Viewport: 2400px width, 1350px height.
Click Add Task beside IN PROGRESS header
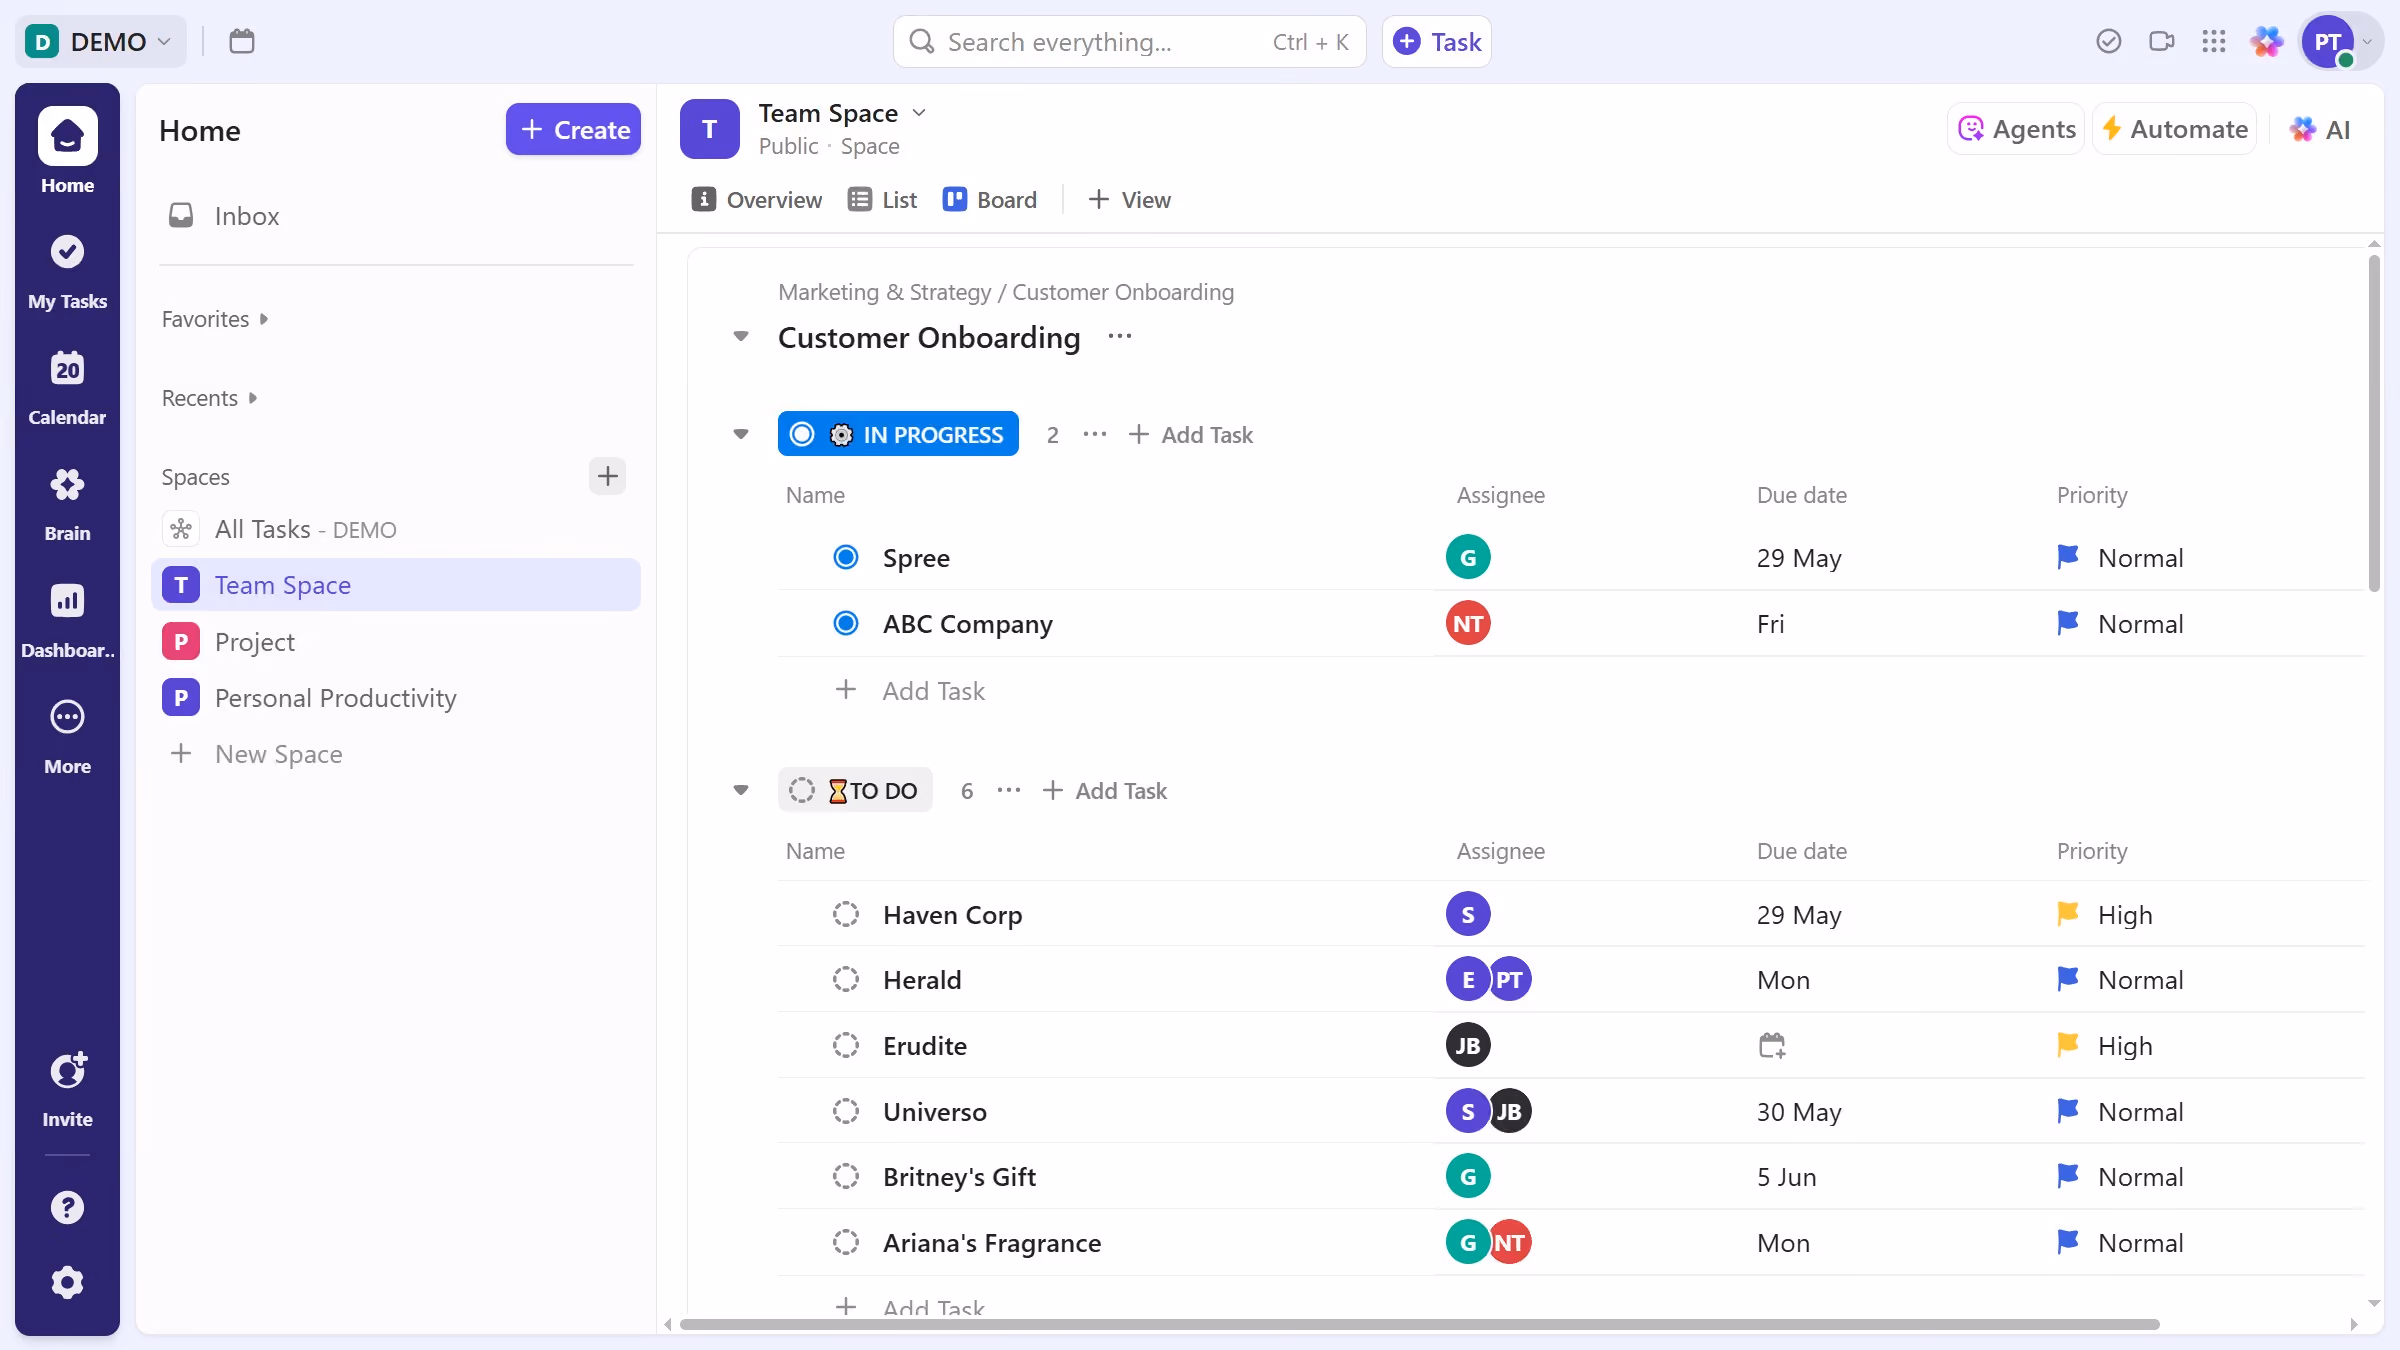point(1190,434)
